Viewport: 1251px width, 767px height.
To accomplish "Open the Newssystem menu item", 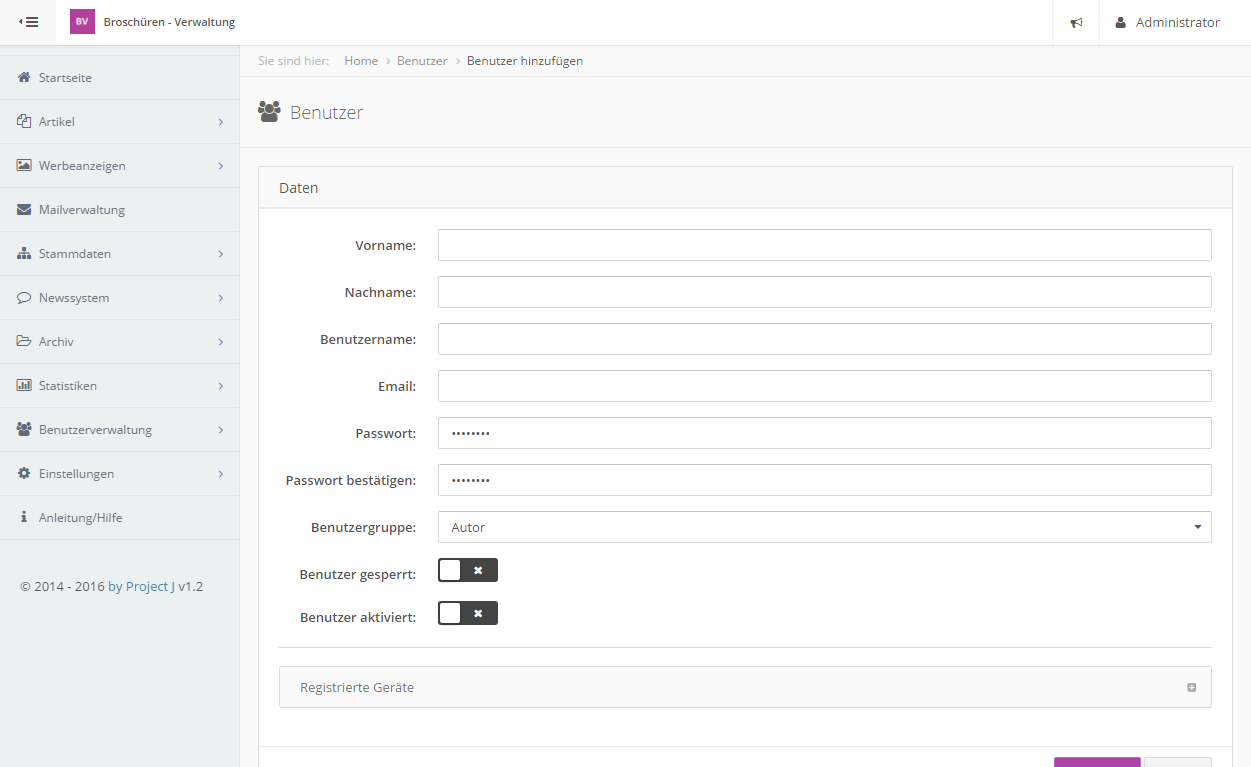I will [74, 298].
